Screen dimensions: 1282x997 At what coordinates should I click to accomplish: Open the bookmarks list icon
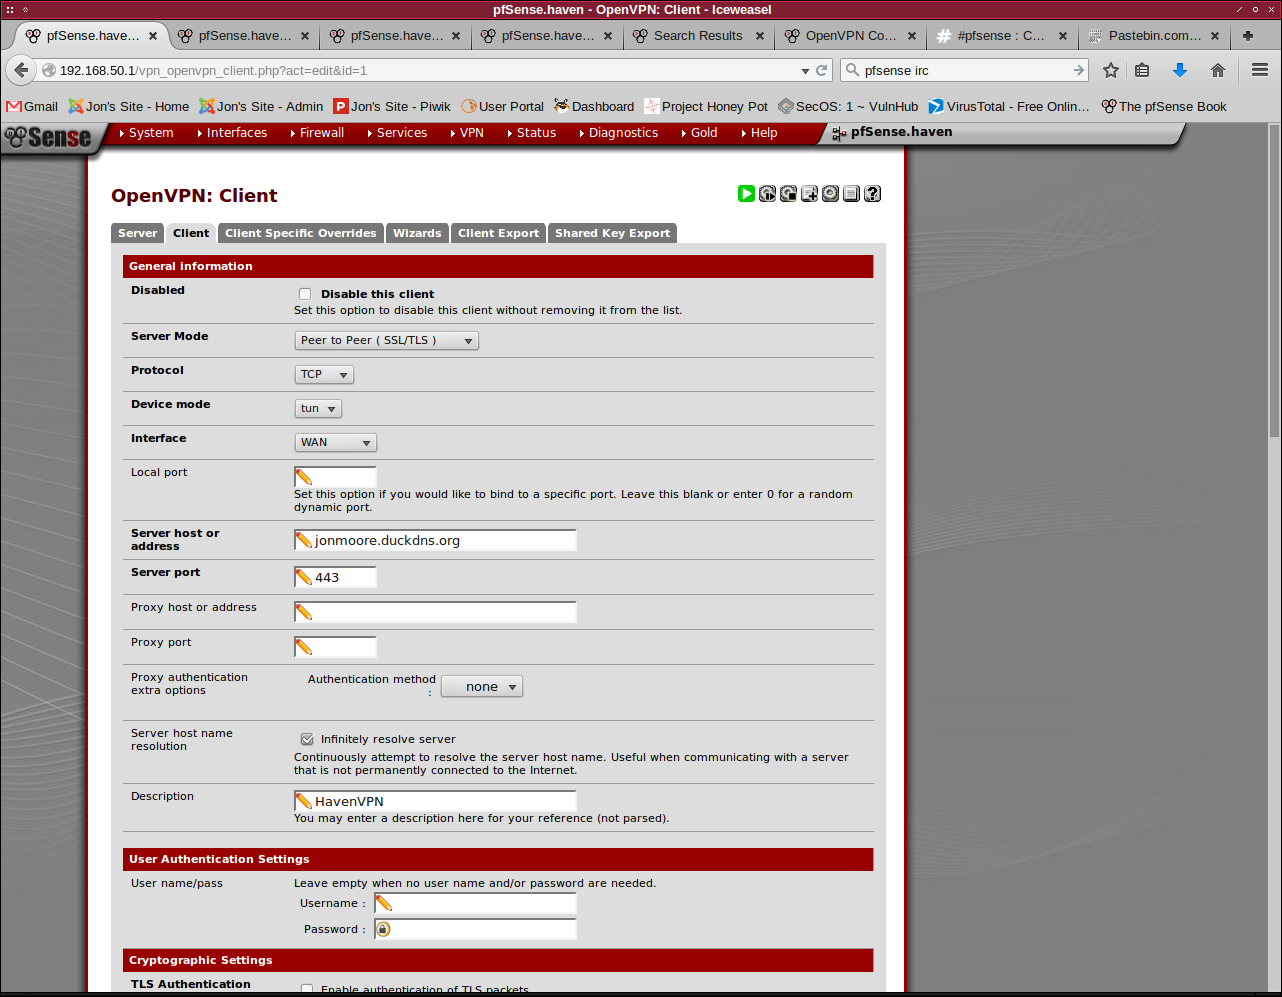tap(1142, 70)
